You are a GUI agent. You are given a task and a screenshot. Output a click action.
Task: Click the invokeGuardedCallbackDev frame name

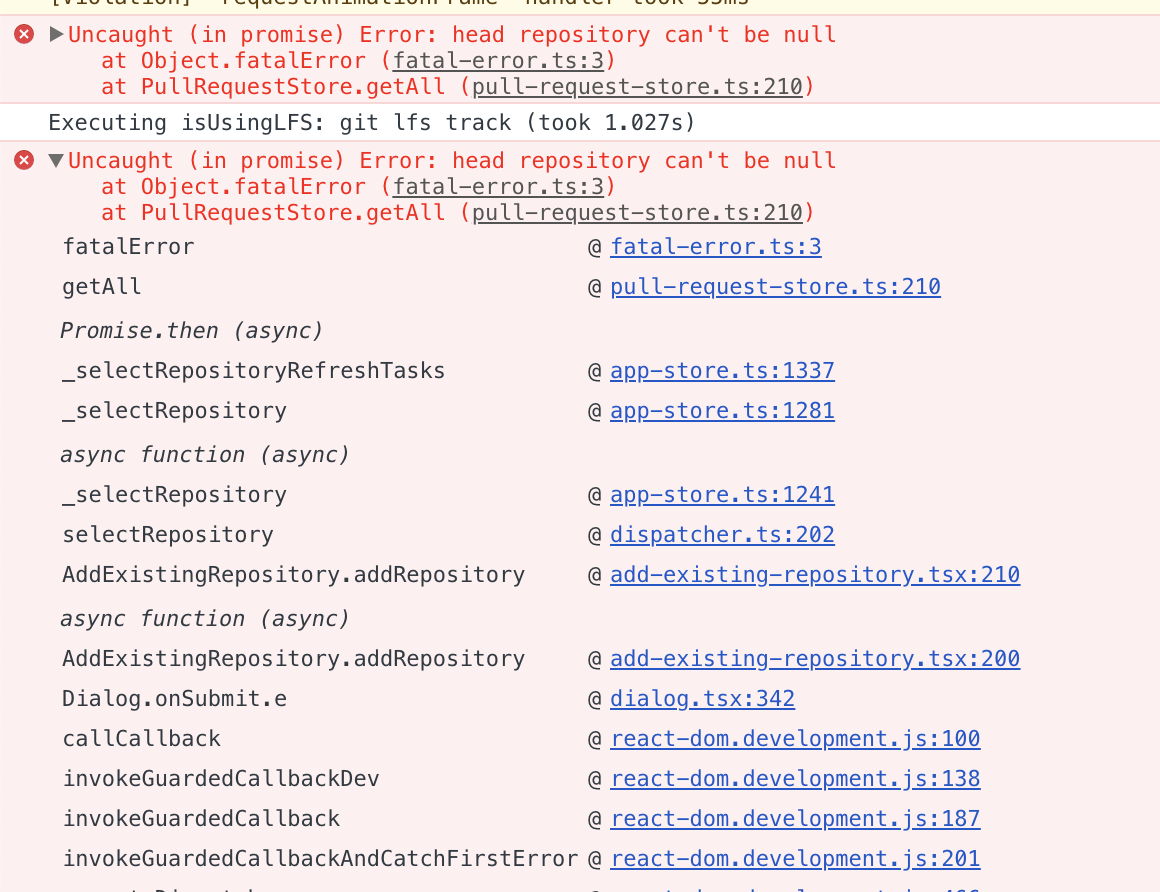click(x=220, y=778)
